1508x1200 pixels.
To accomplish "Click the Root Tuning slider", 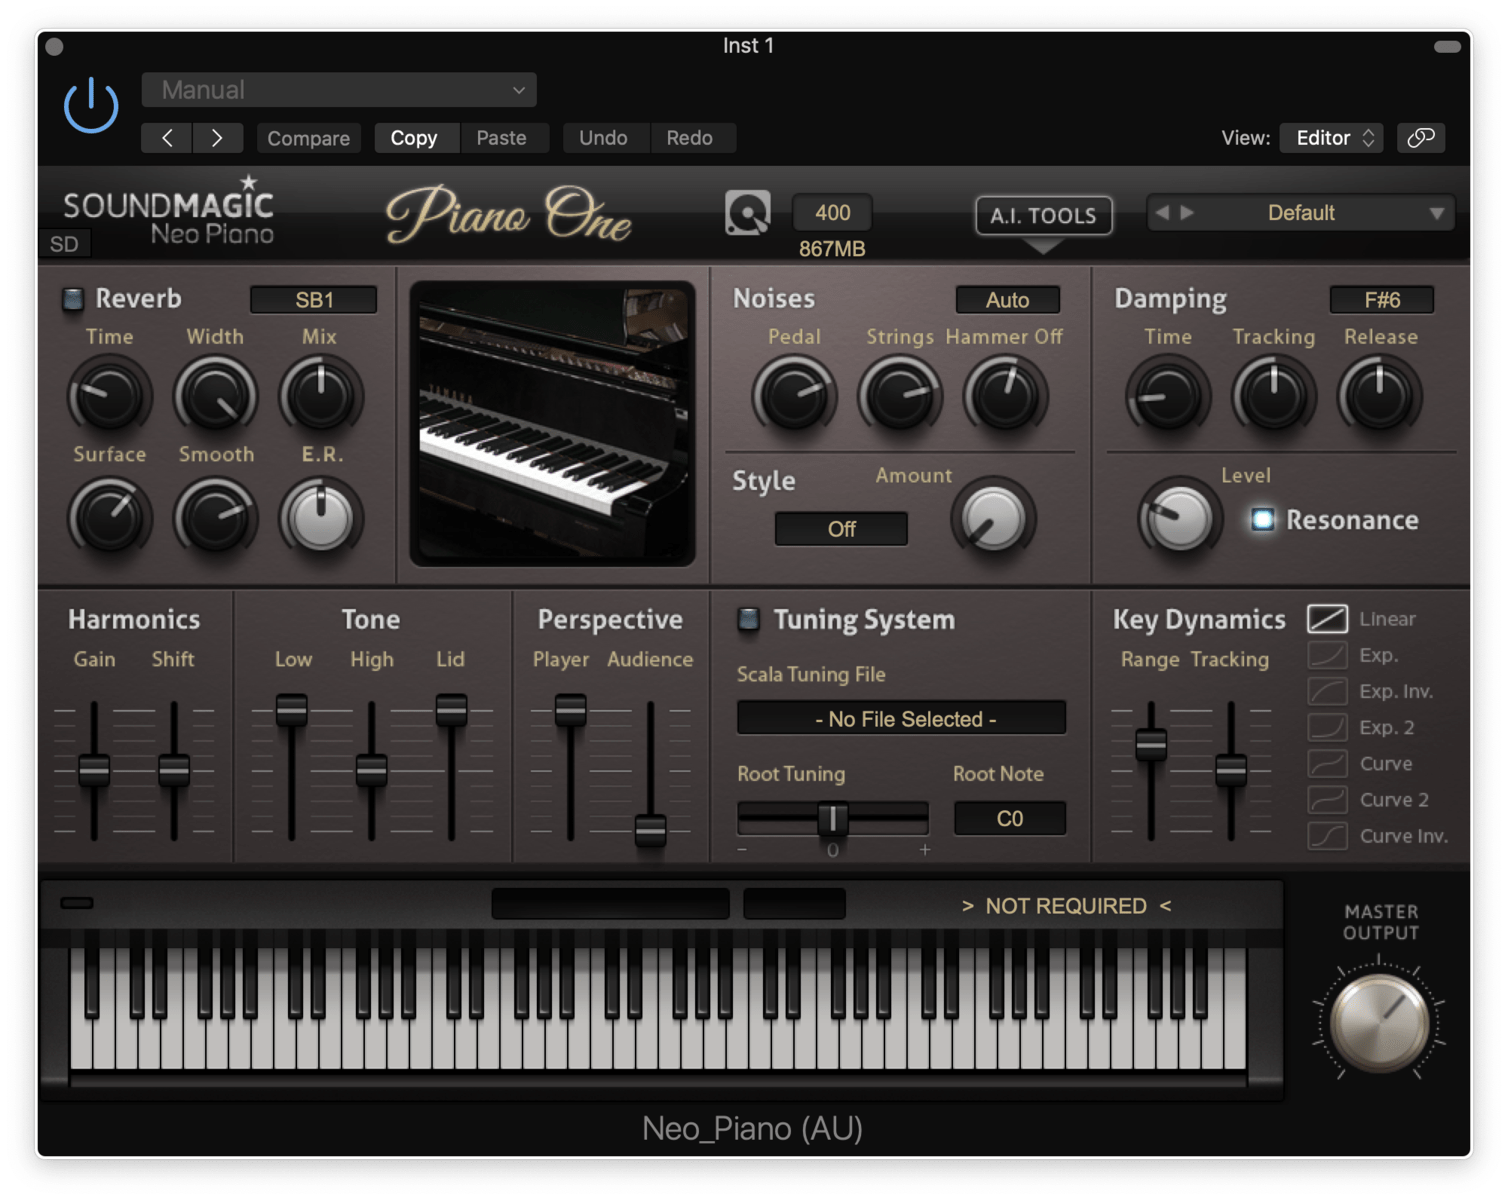I will 832,819.
